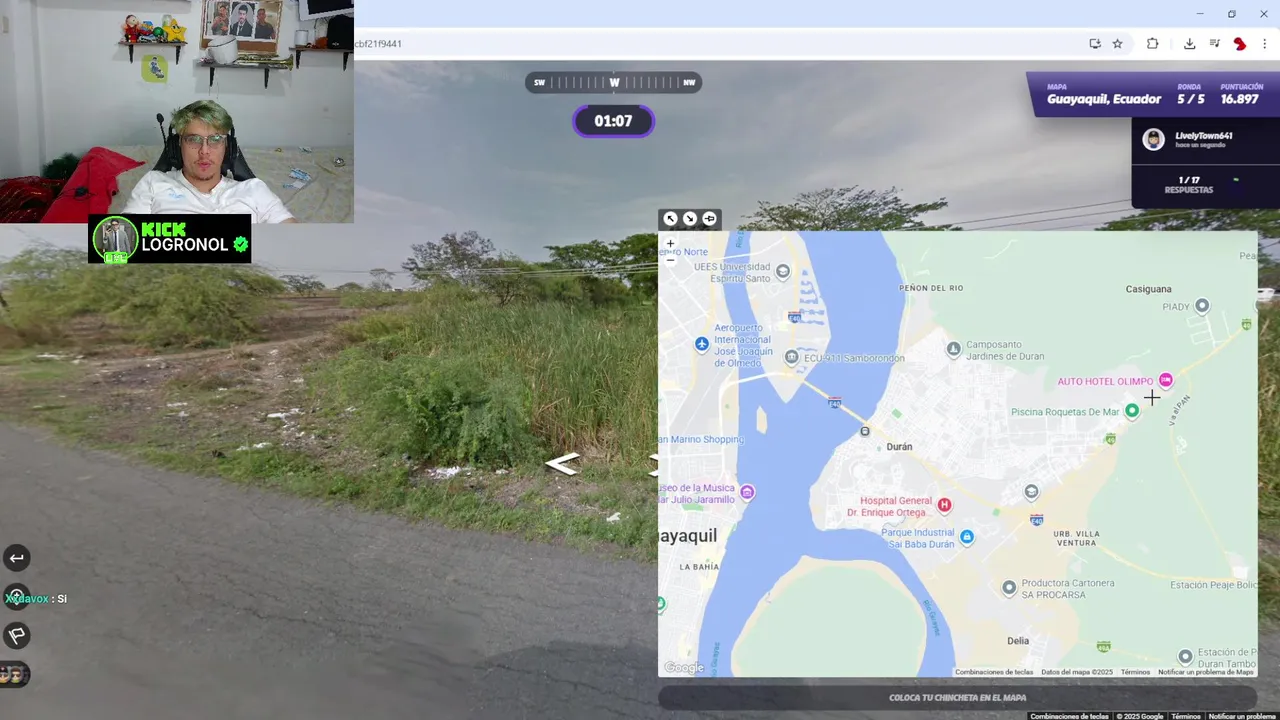Viewport: 1280px width, 720px height.
Task: Click Parque Industrial Sai Baba Durán marker
Action: click(966, 537)
